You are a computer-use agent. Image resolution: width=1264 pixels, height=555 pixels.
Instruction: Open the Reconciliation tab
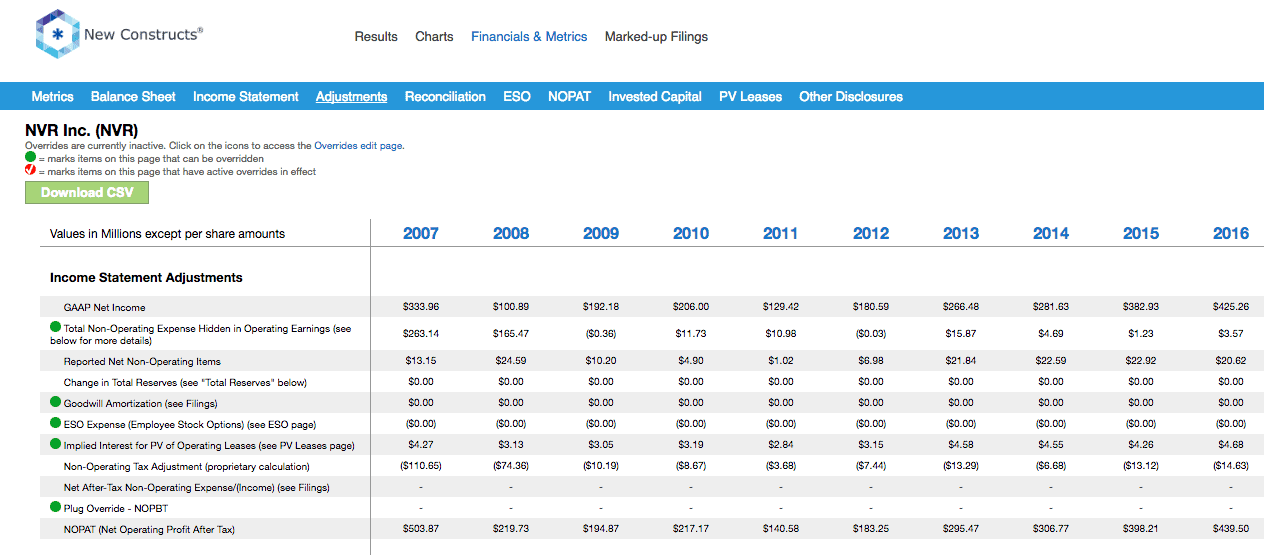coord(445,96)
